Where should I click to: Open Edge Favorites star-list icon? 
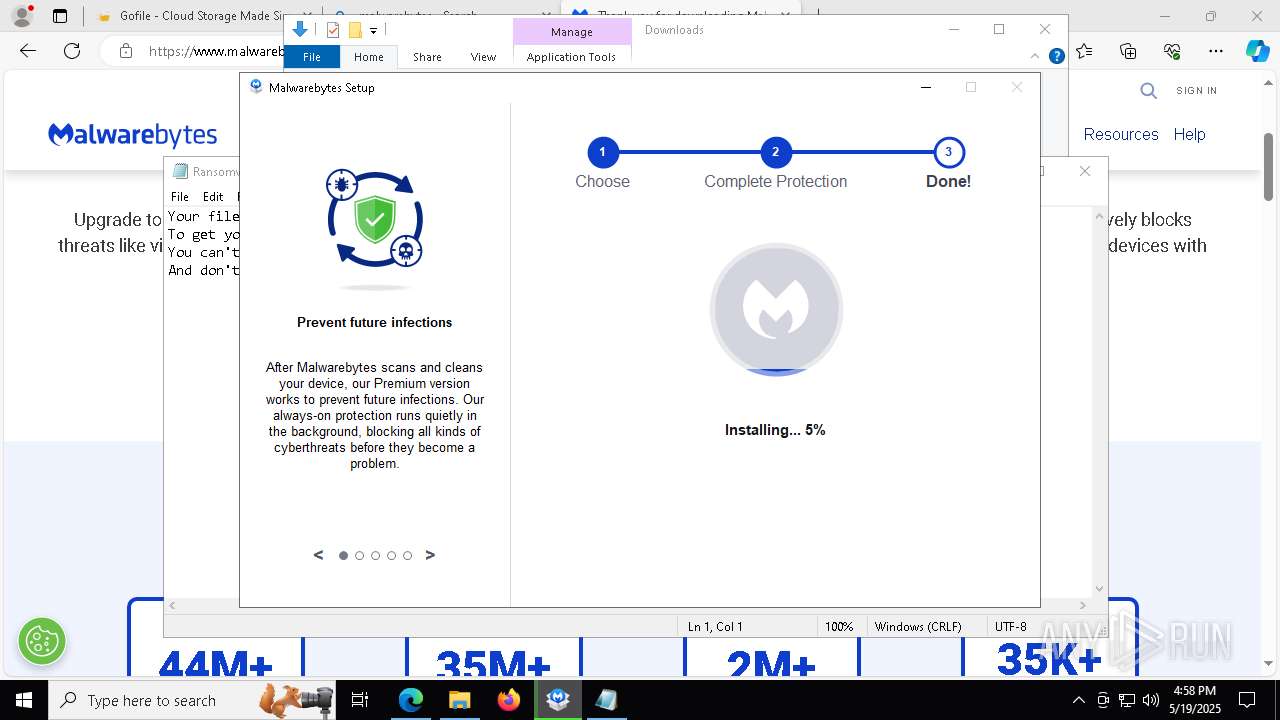1085,51
